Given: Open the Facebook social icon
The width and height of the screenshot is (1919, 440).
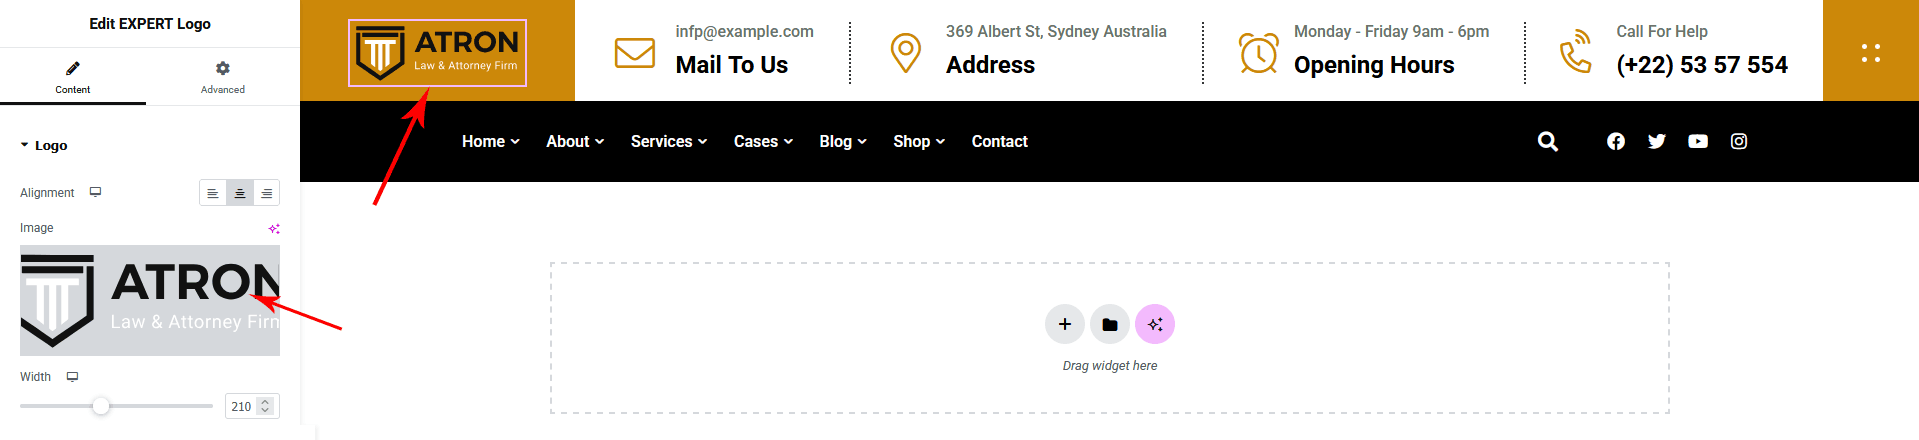Looking at the screenshot, I should 1615,142.
